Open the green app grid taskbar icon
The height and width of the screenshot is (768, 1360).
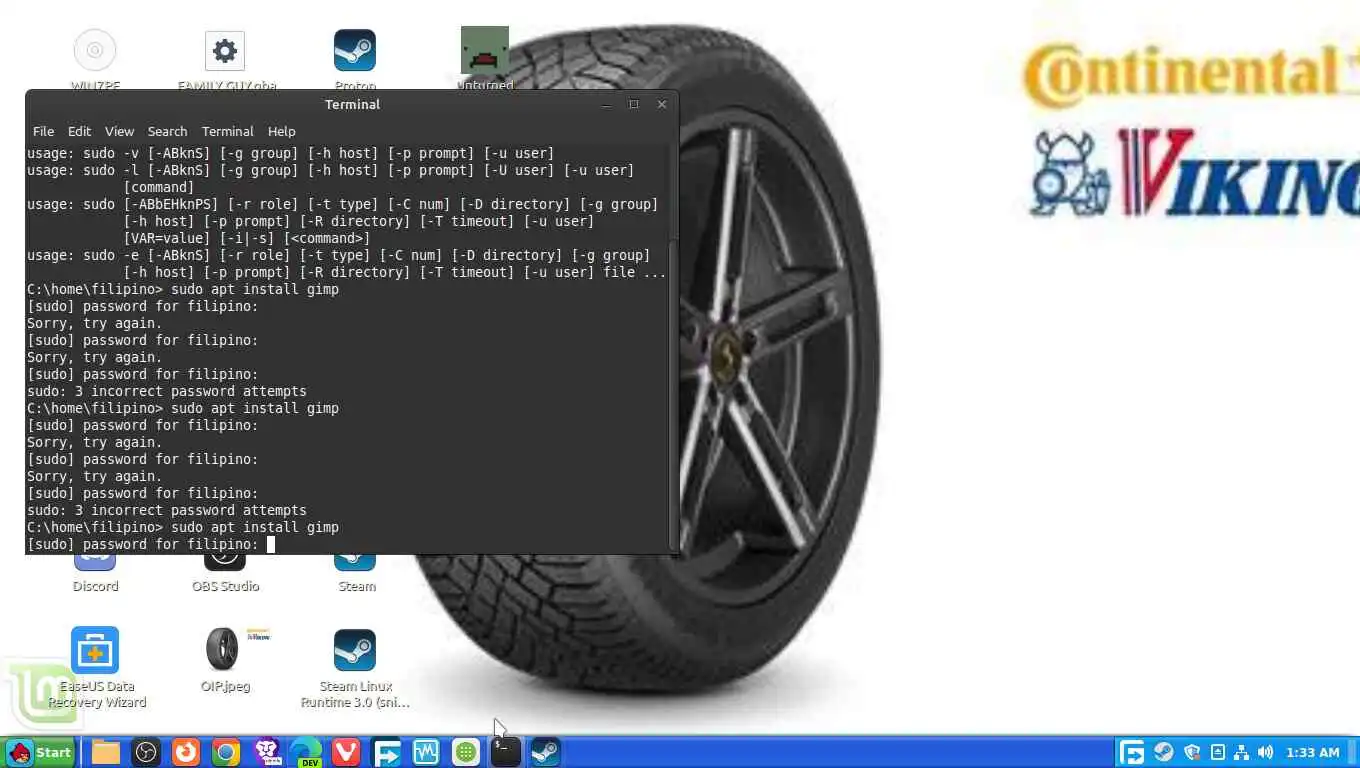pyautogui.click(x=466, y=752)
